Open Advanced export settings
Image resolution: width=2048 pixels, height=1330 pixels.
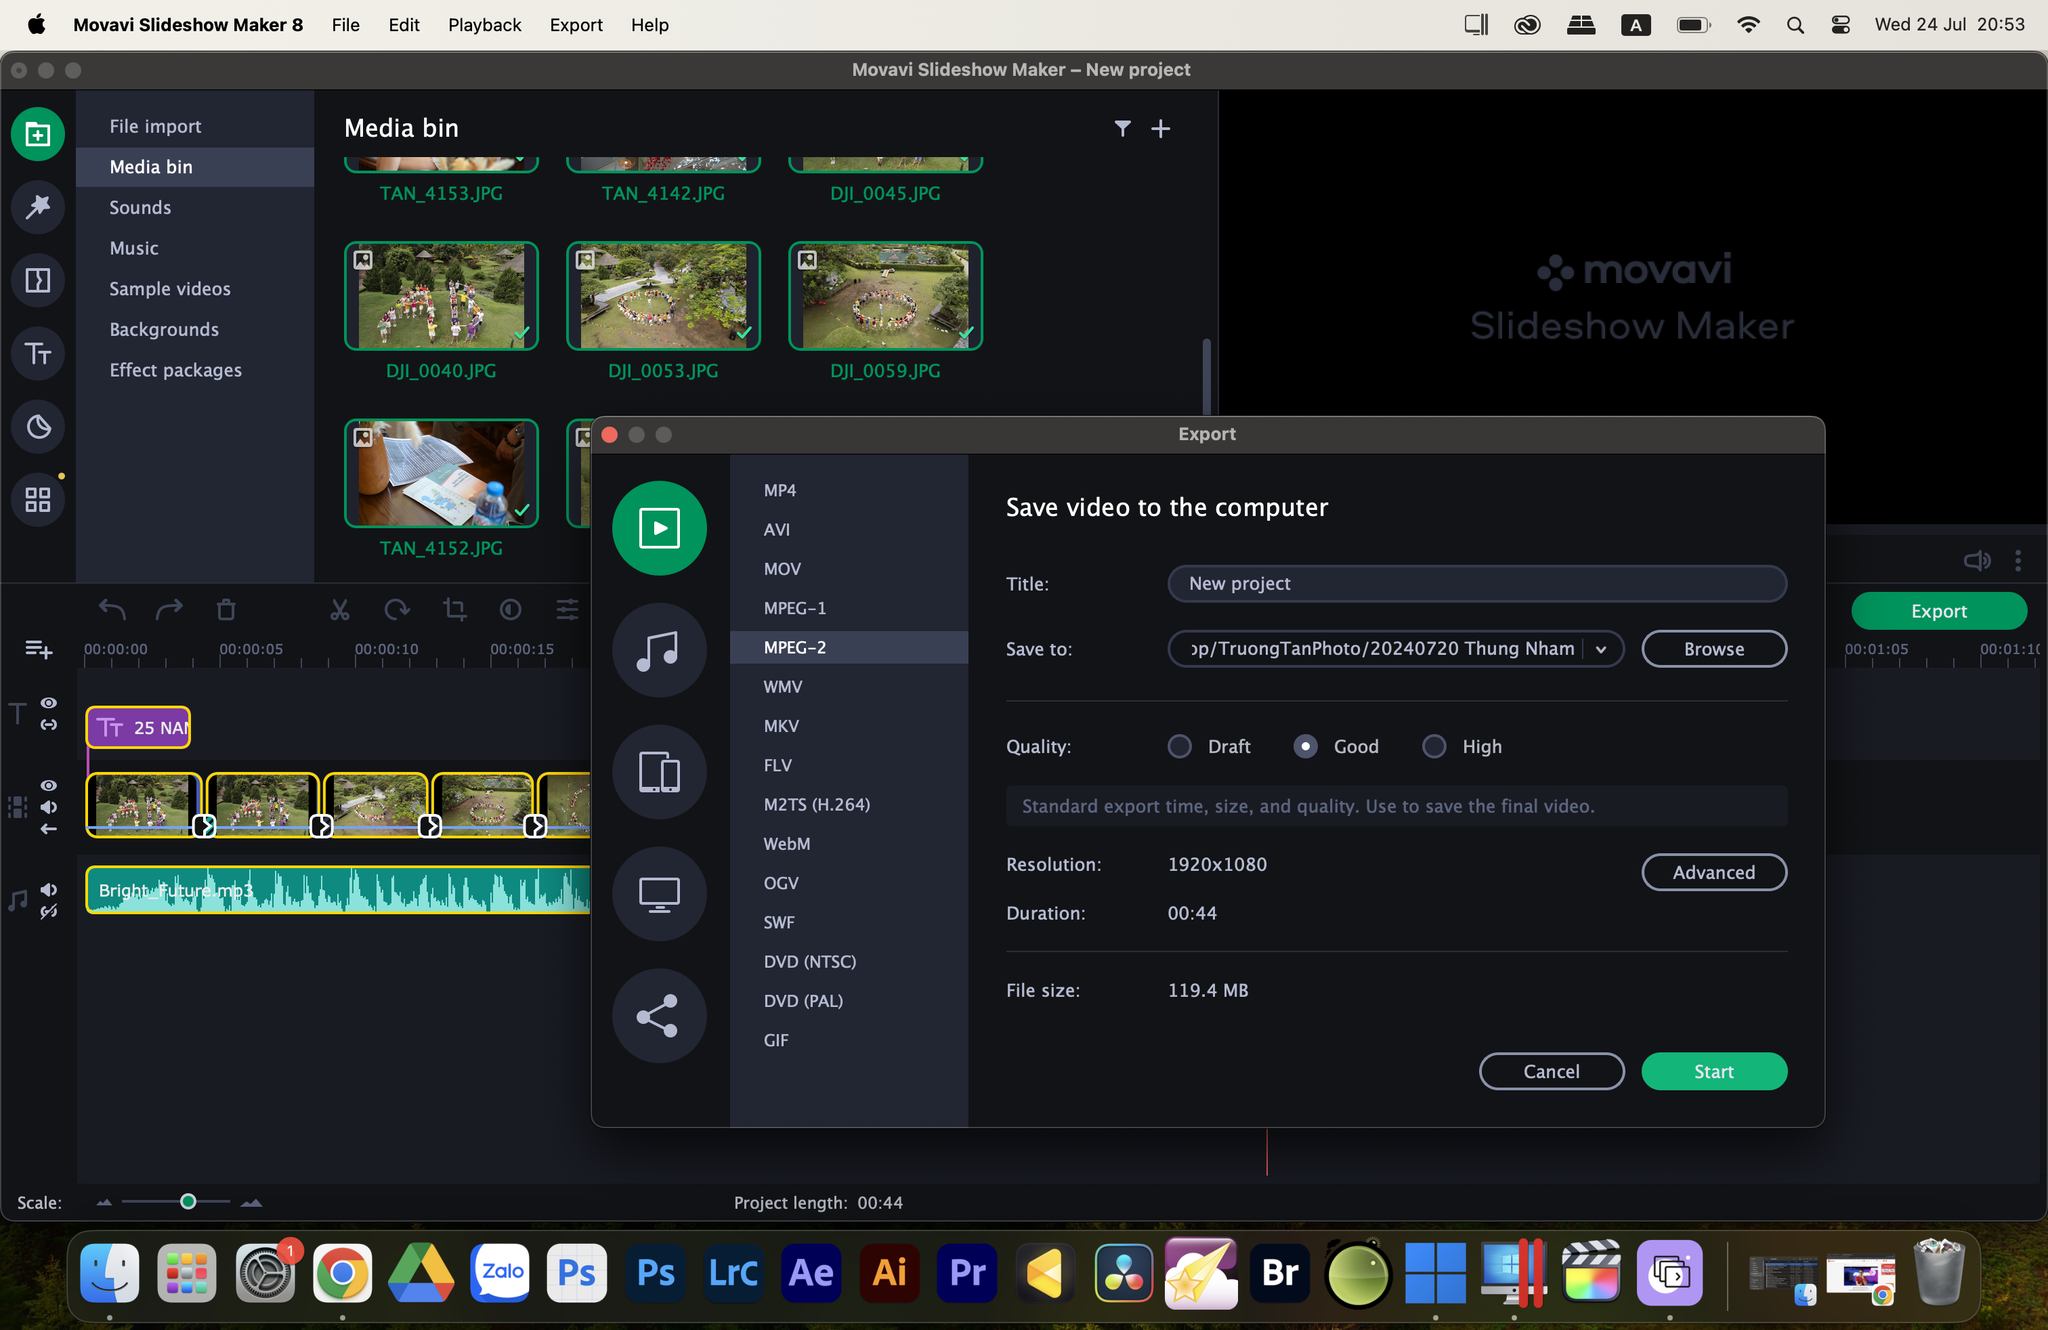tap(1713, 872)
